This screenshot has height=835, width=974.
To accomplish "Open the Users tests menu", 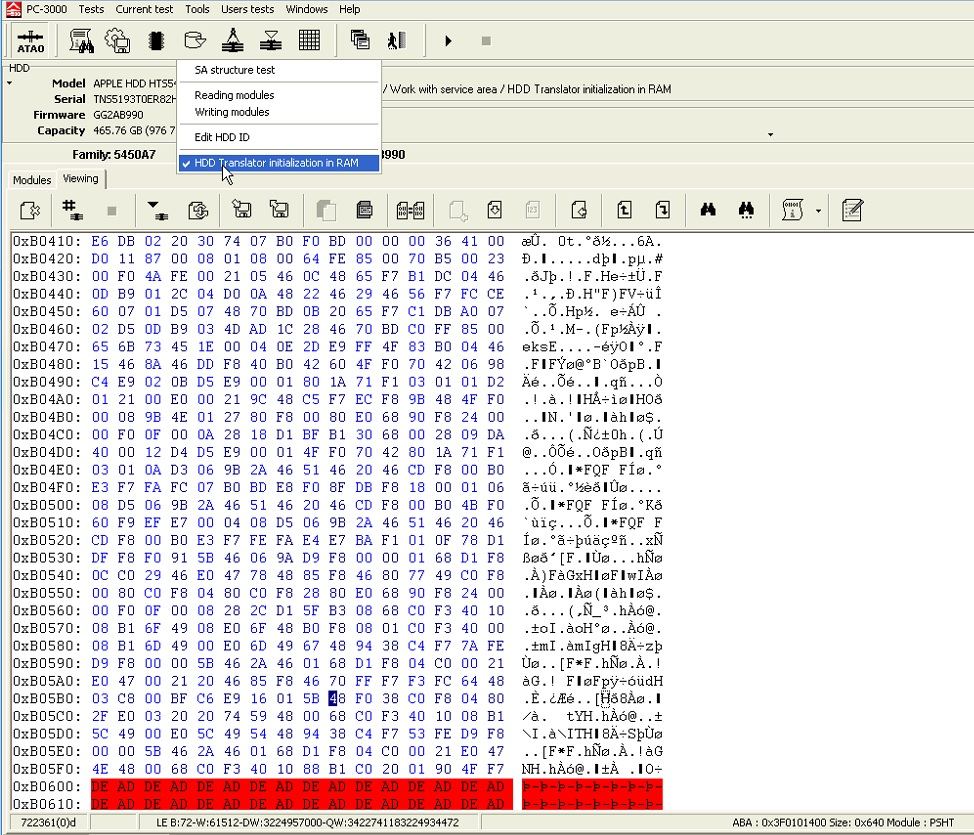I will pyautogui.click(x=247, y=9).
